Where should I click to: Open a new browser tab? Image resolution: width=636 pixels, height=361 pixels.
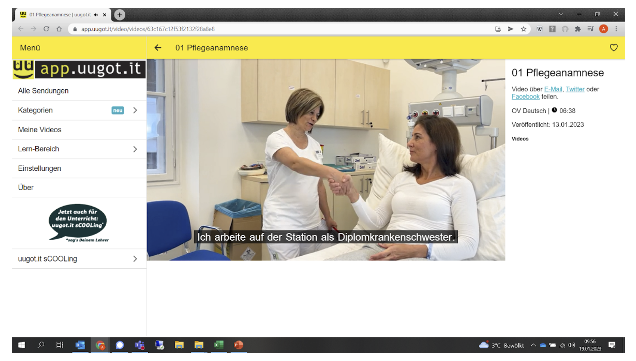click(119, 15)
